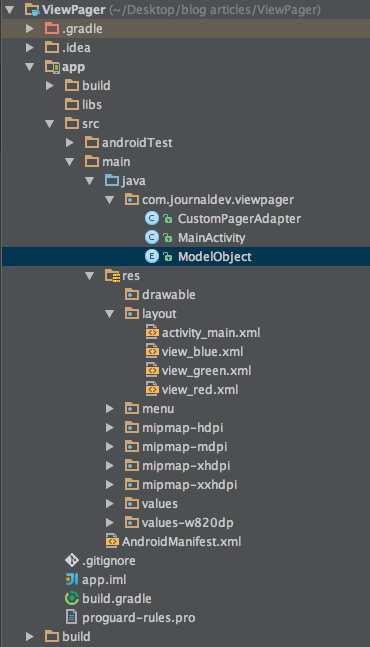370x647 pixels.
Task: Click the gradle icon beside build.gradle
Action: 72,598
